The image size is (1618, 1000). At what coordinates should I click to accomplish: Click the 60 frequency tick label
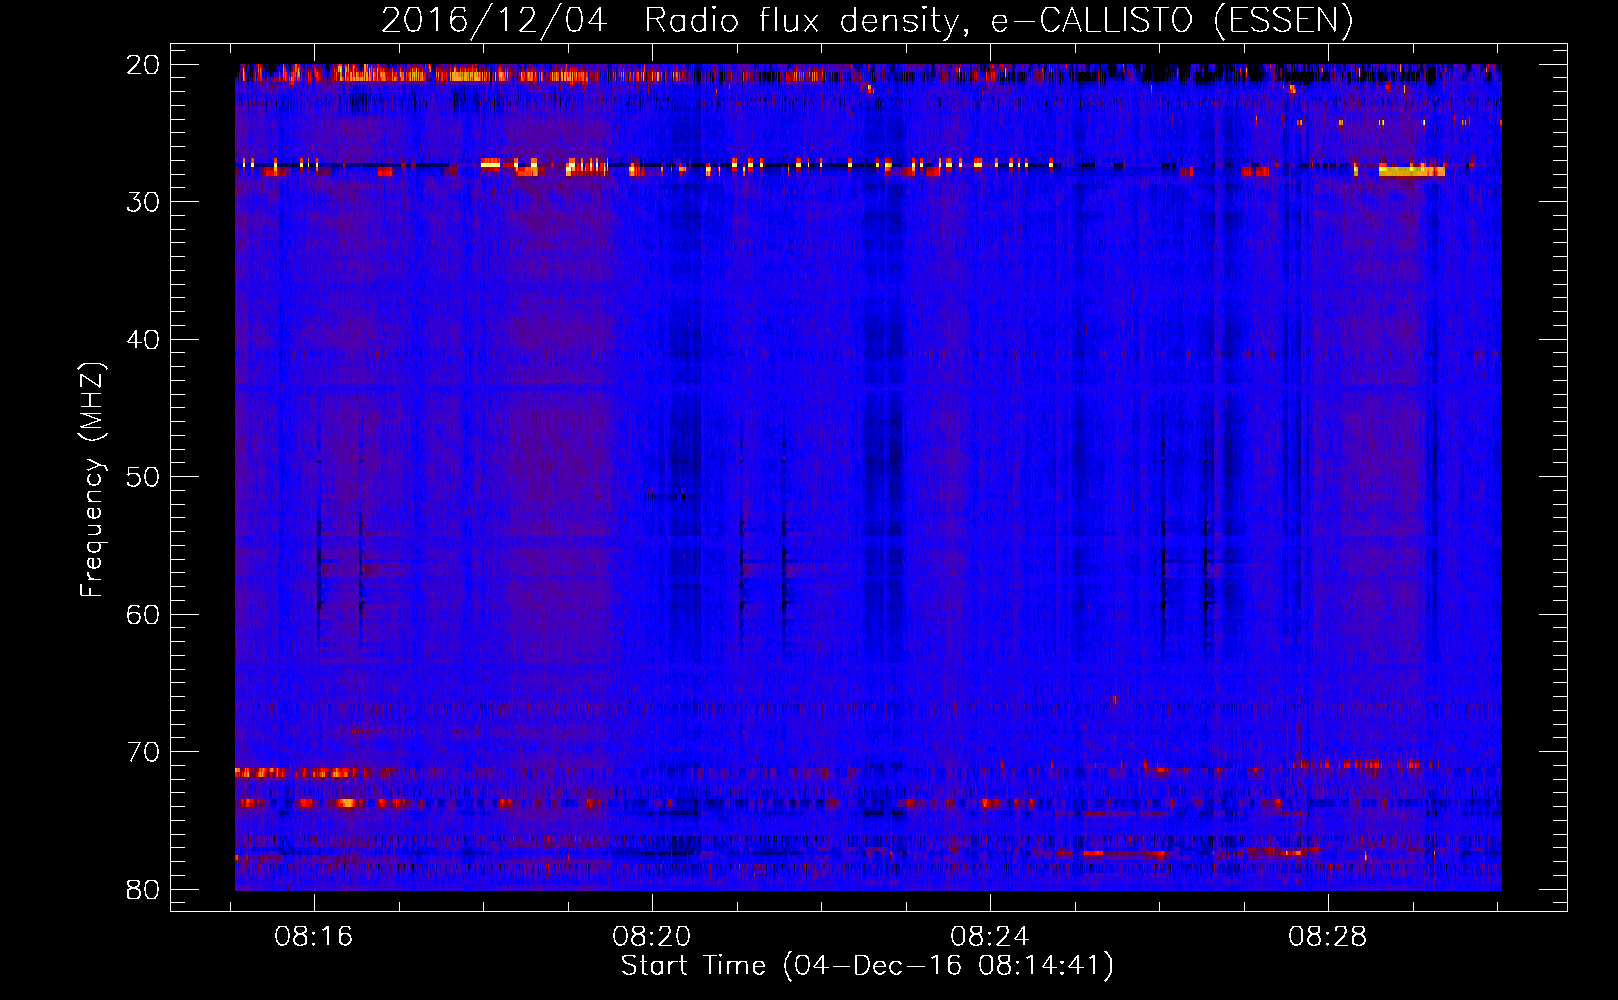pos(143,614)
